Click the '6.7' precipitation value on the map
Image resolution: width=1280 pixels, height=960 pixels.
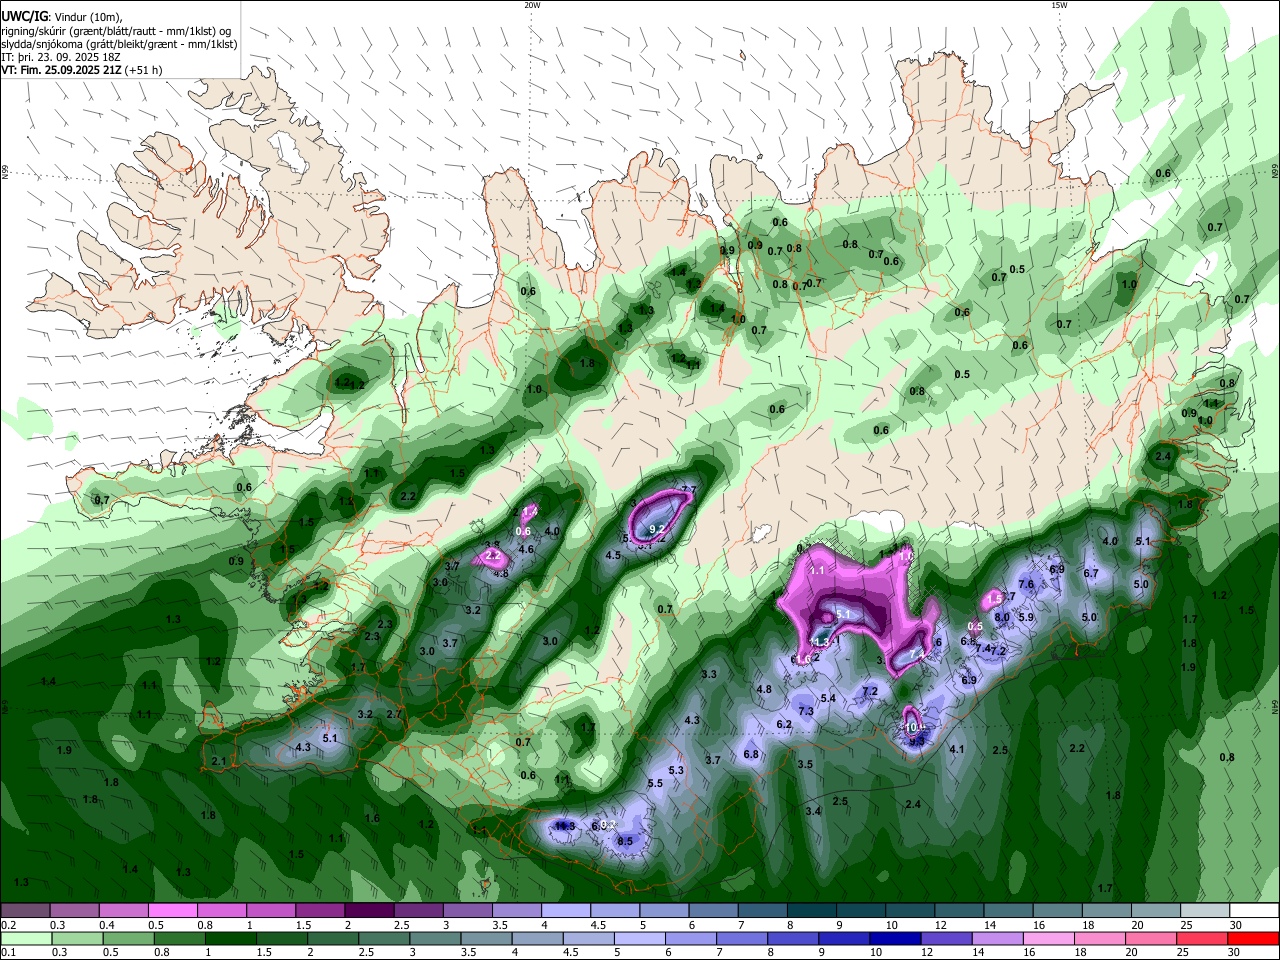coord(1091,574)
